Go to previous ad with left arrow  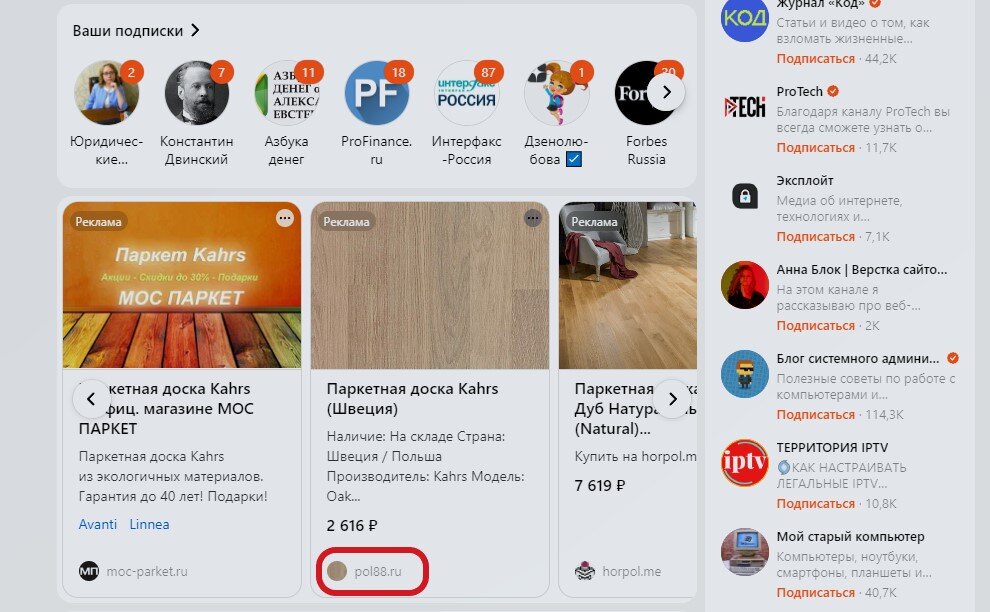(92, 399)
